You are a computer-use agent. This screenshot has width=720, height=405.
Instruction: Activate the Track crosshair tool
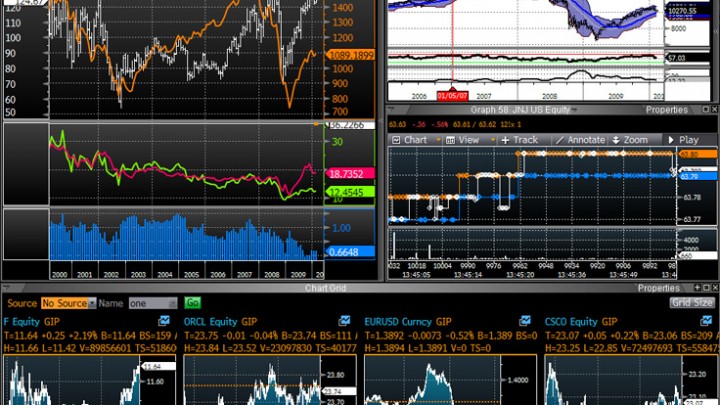pyautogui.click(x=520, y=140)
